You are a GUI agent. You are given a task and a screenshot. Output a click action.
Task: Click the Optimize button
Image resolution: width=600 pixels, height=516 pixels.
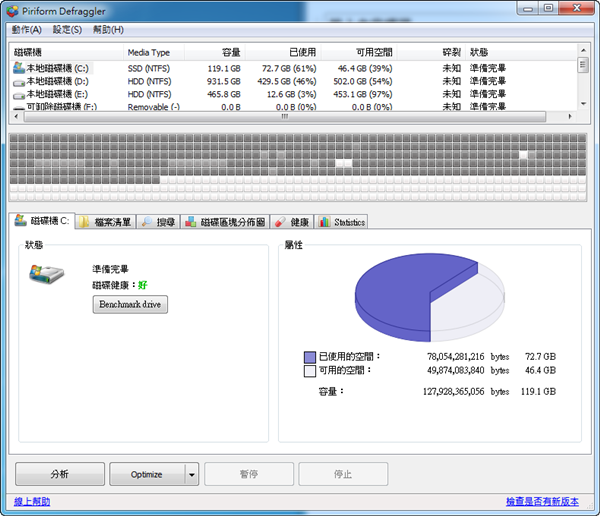pyautogui.click(x=147, y=474)
